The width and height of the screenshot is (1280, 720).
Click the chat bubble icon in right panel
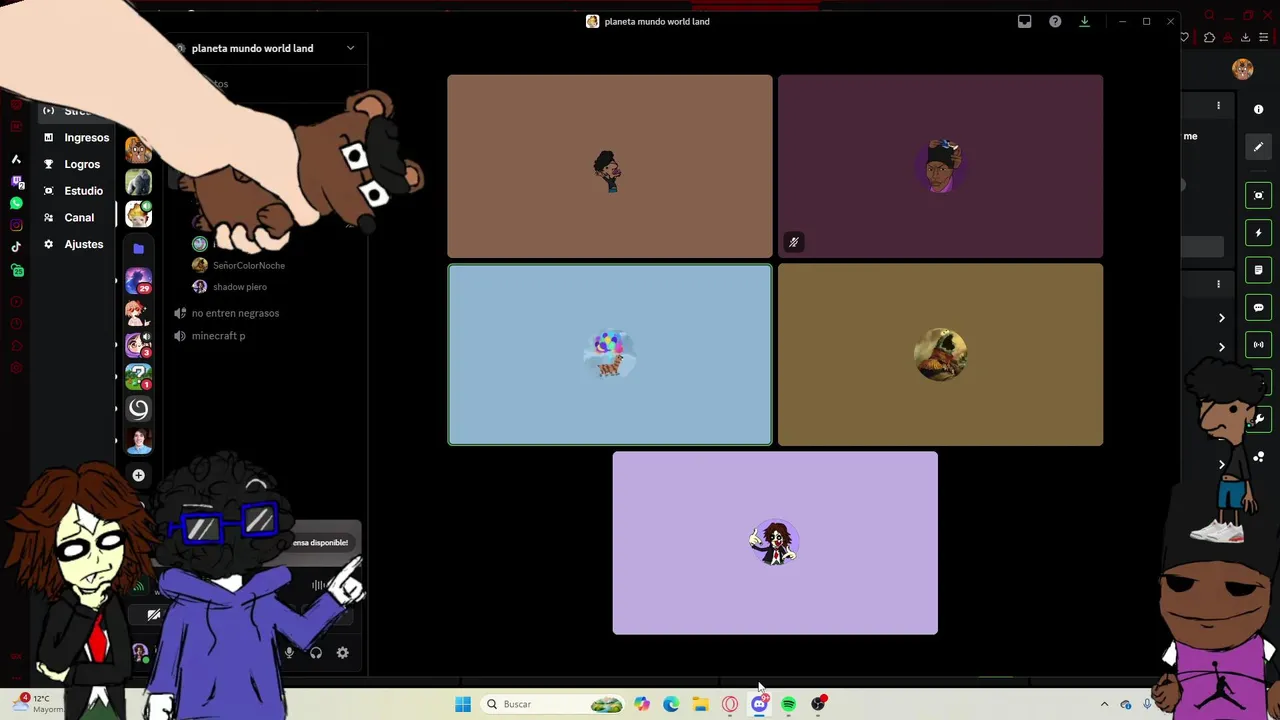1259,308
